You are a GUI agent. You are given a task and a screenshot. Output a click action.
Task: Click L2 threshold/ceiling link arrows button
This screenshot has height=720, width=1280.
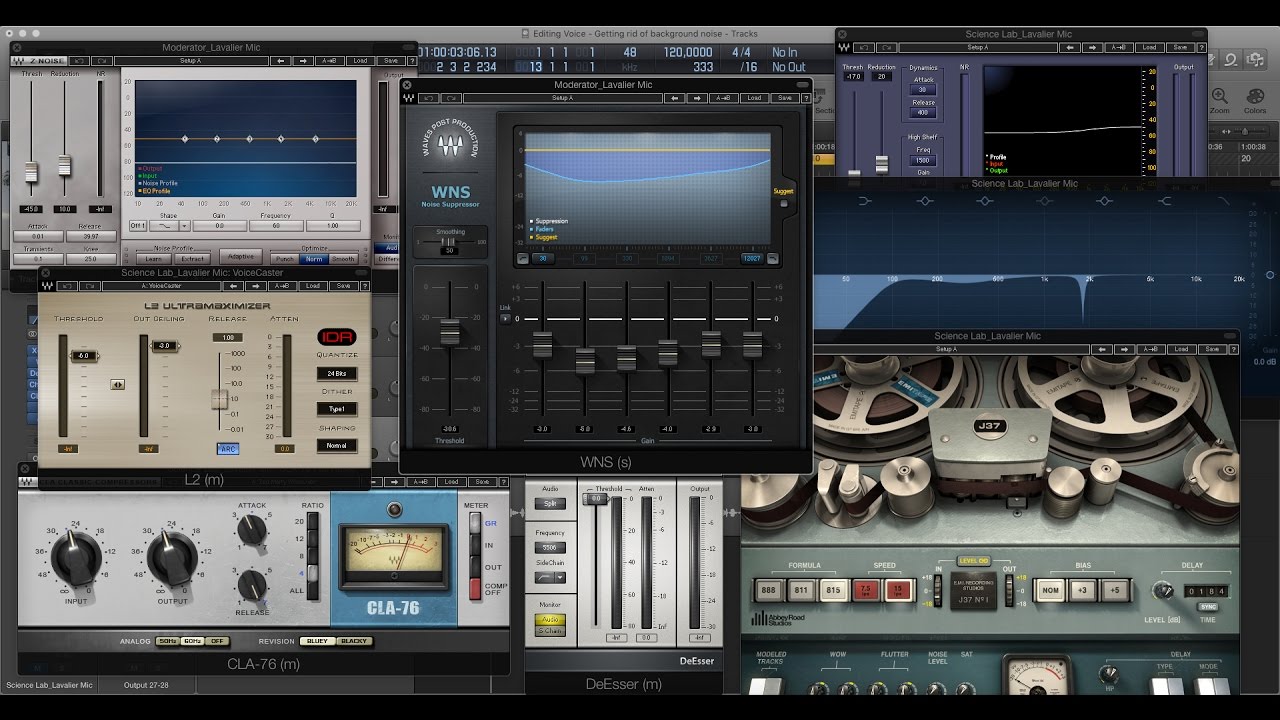(118, 384)
